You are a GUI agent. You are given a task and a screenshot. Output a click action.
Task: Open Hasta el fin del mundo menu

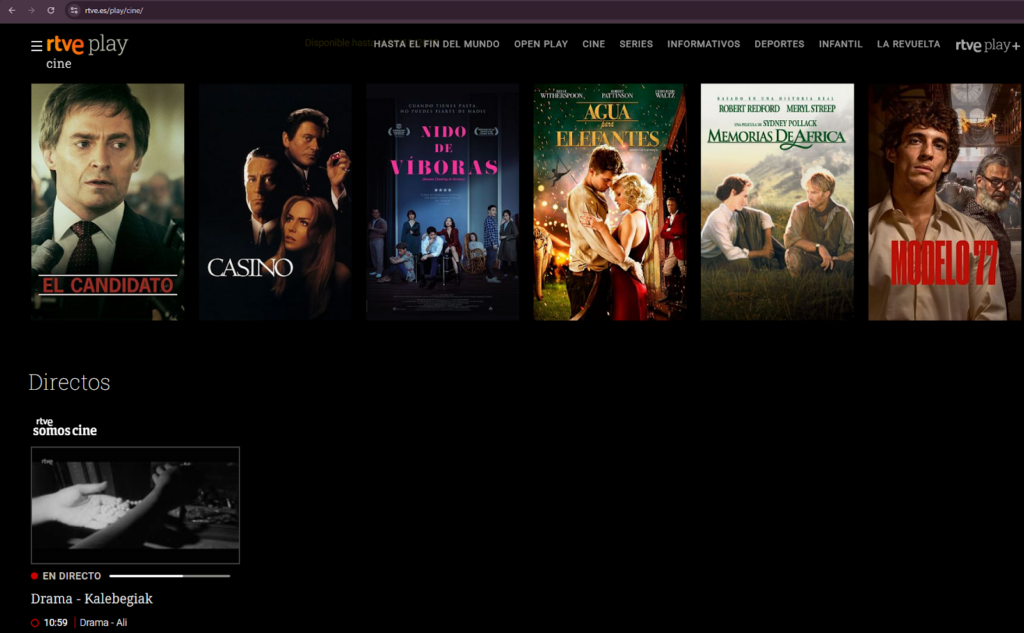coord(436,44)
